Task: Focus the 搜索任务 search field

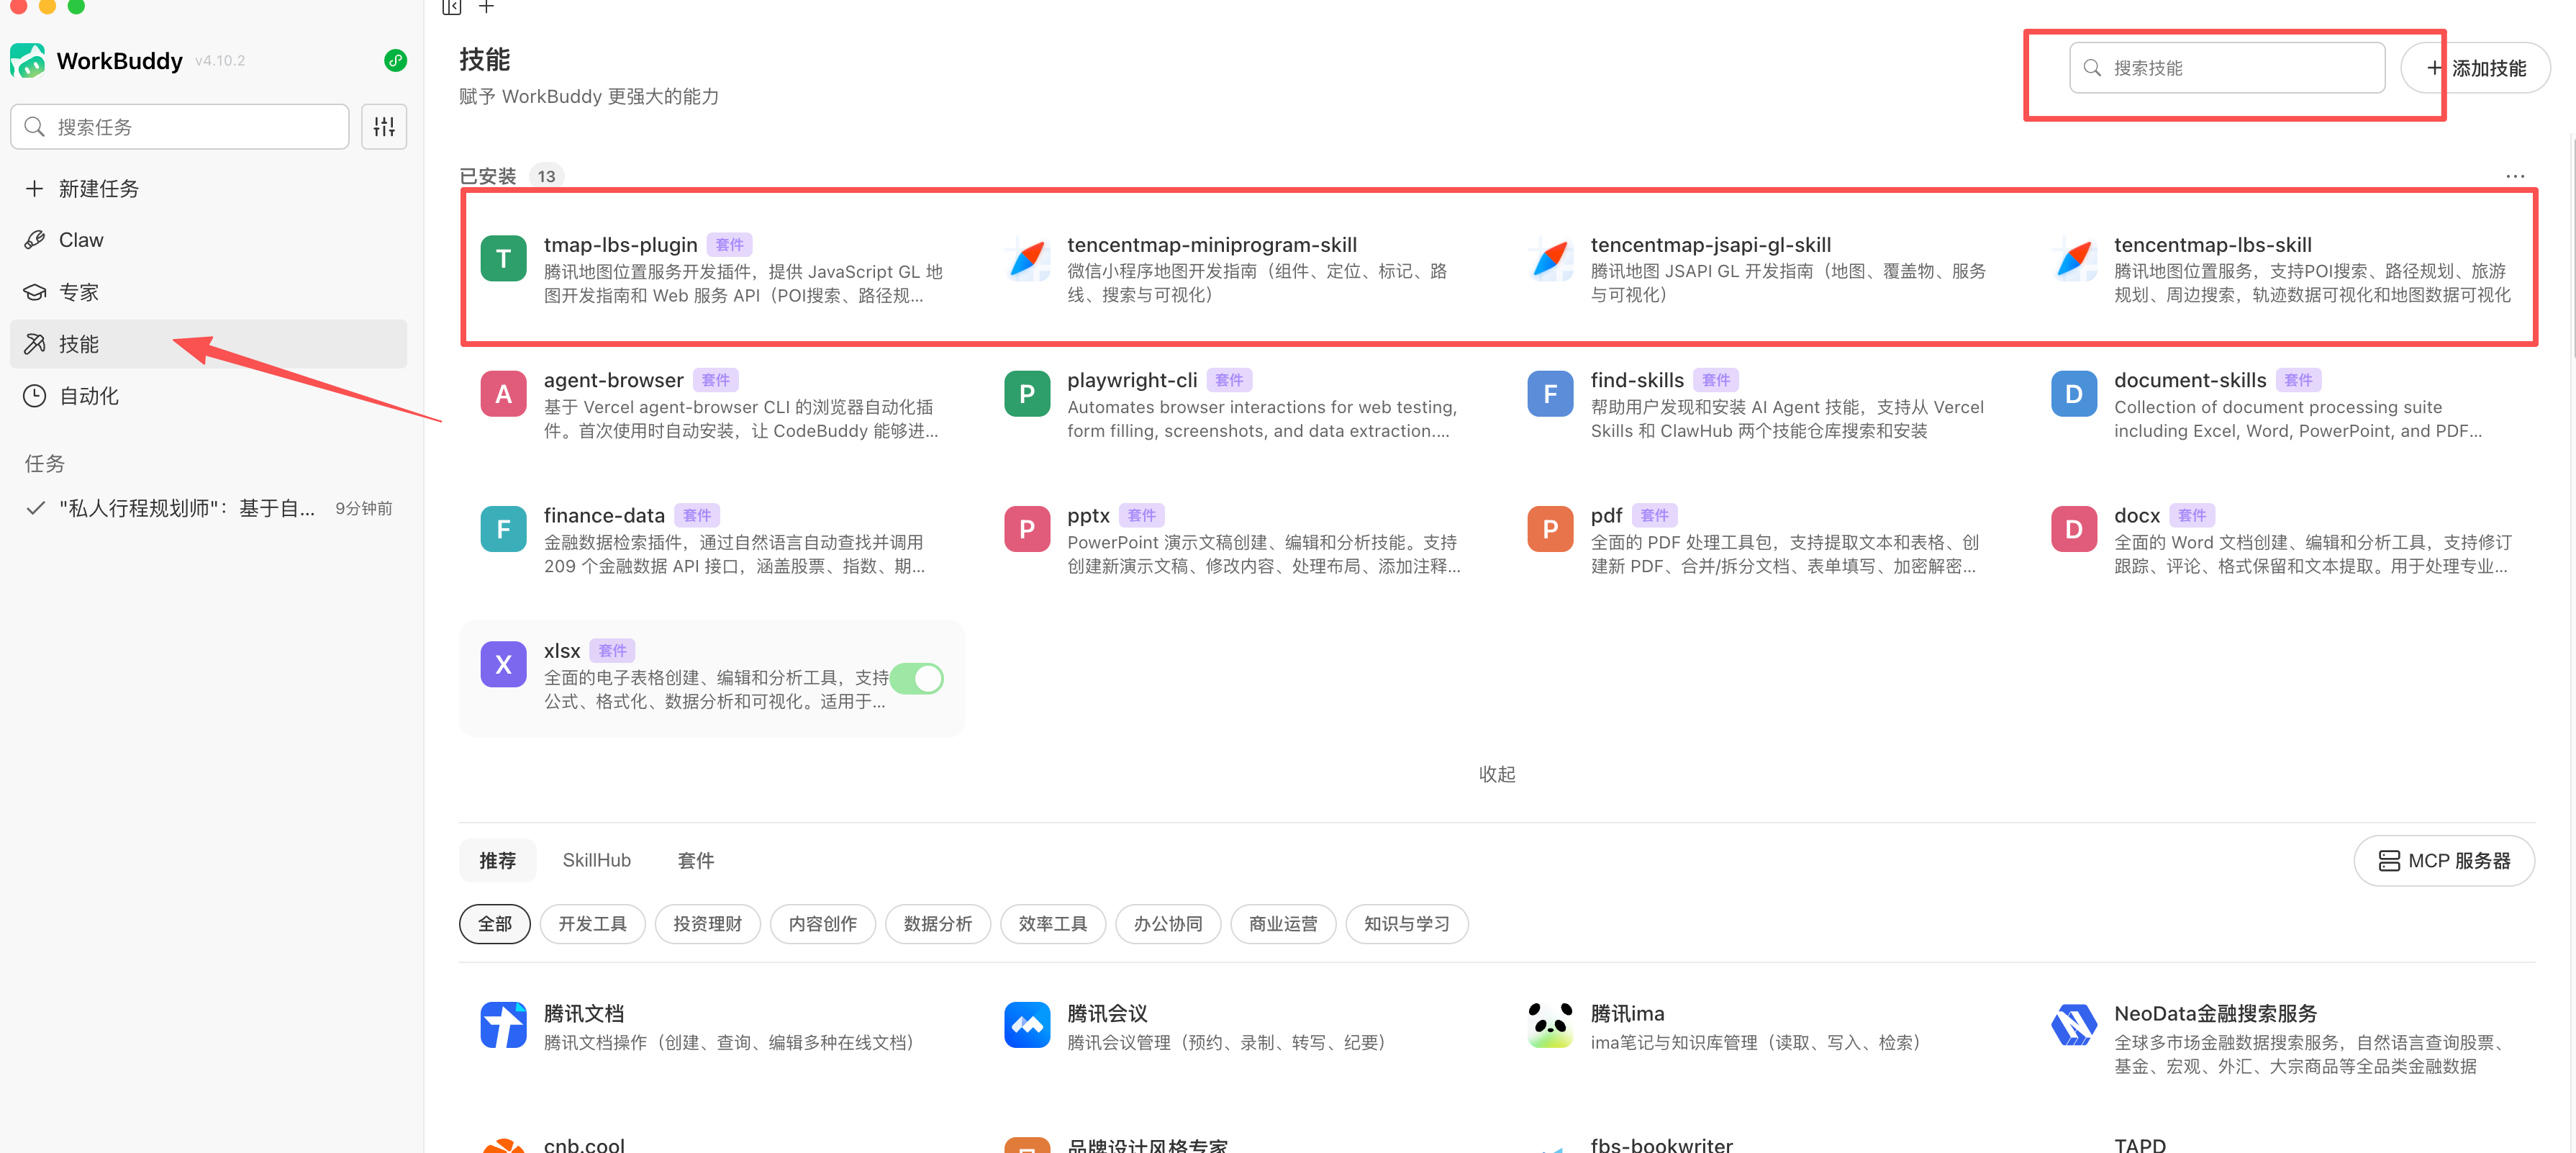Action: [180, 127]
